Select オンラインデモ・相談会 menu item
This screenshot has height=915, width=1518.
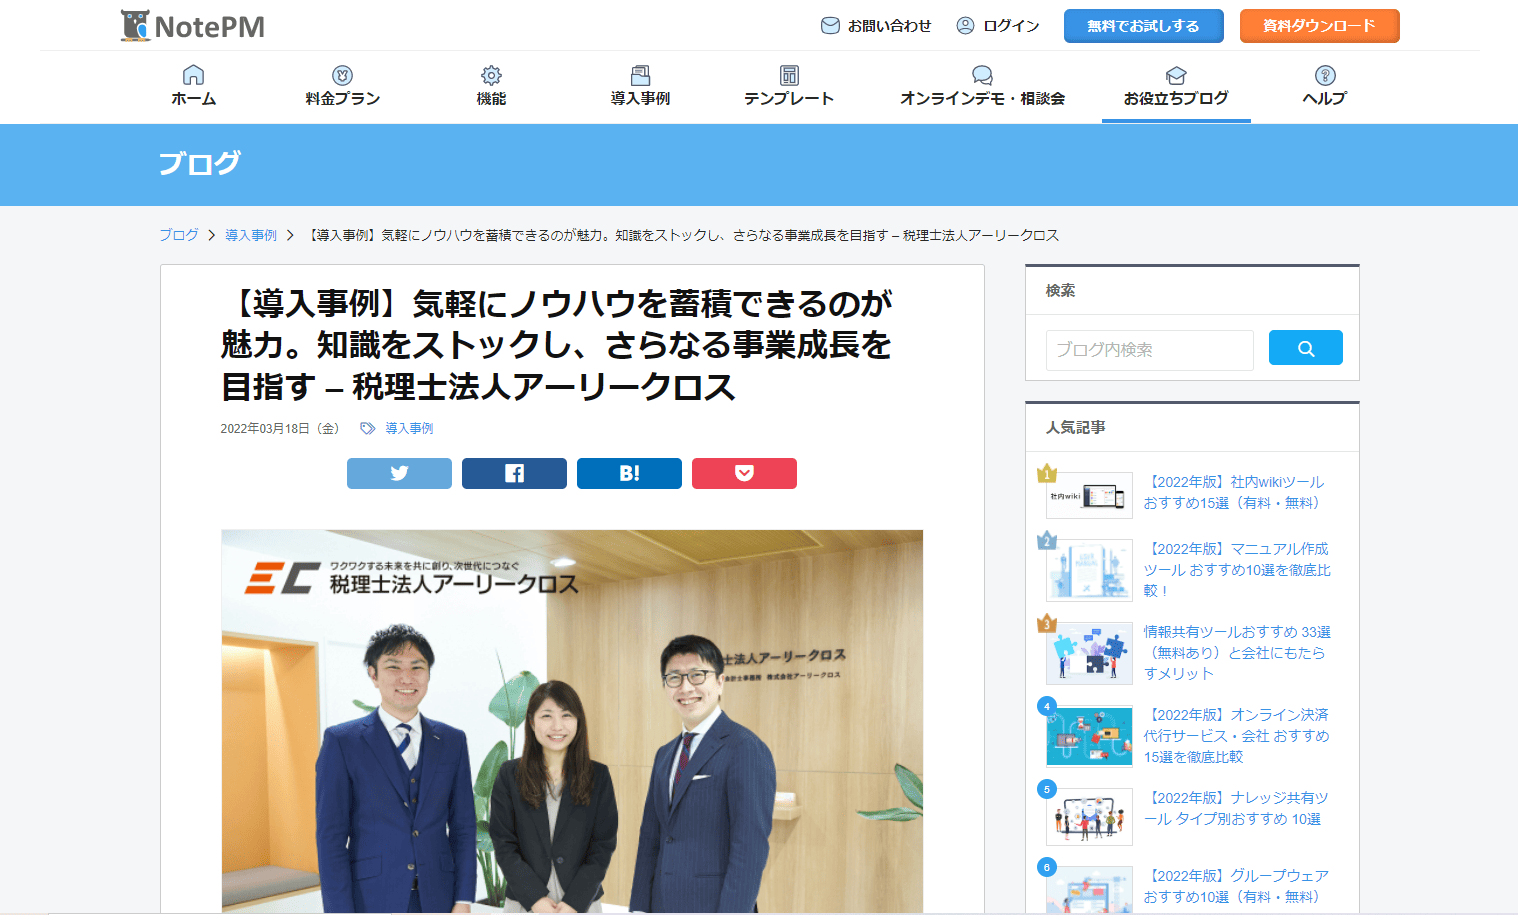pos(982,86)
